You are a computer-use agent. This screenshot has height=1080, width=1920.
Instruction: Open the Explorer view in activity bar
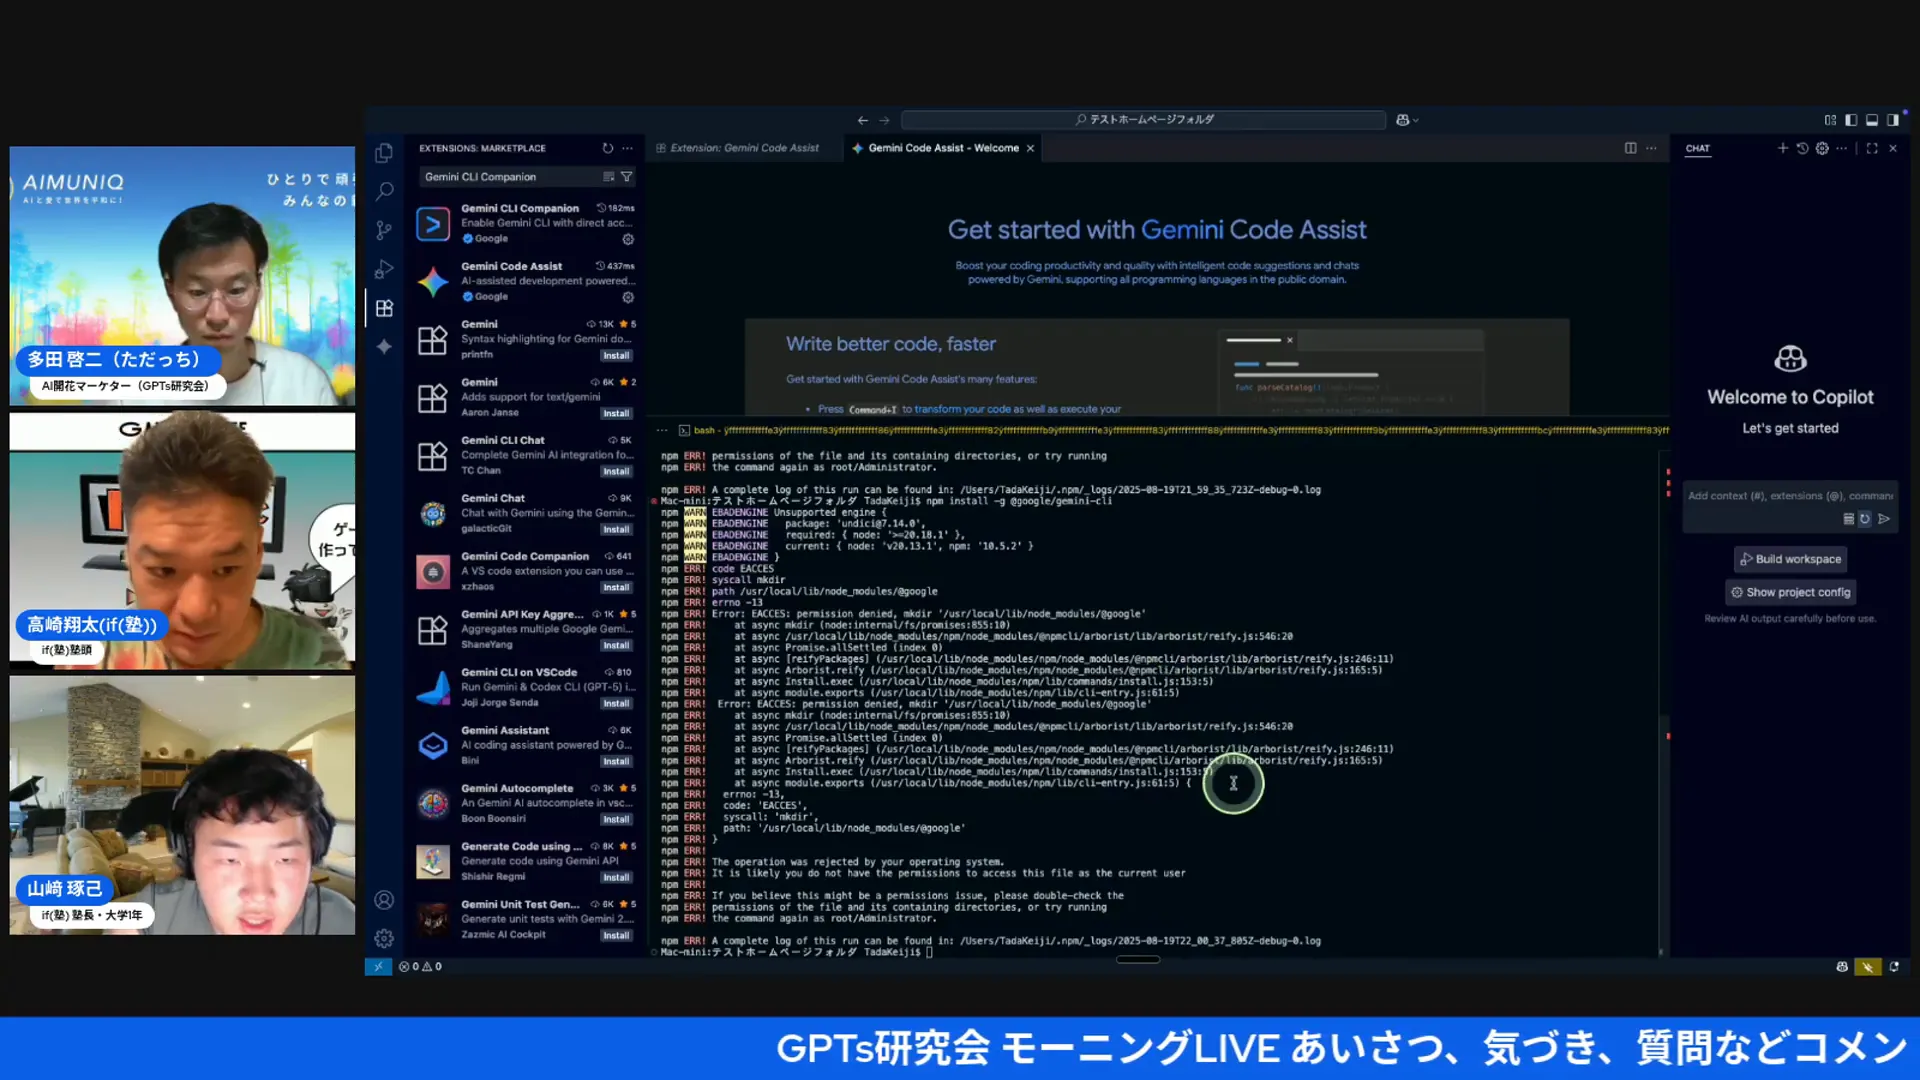tap(384, 153)
